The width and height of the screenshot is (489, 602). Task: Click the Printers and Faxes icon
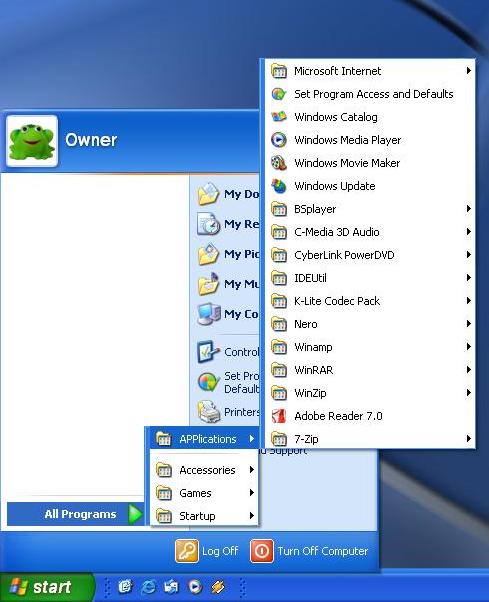click(x=208, y=412)
